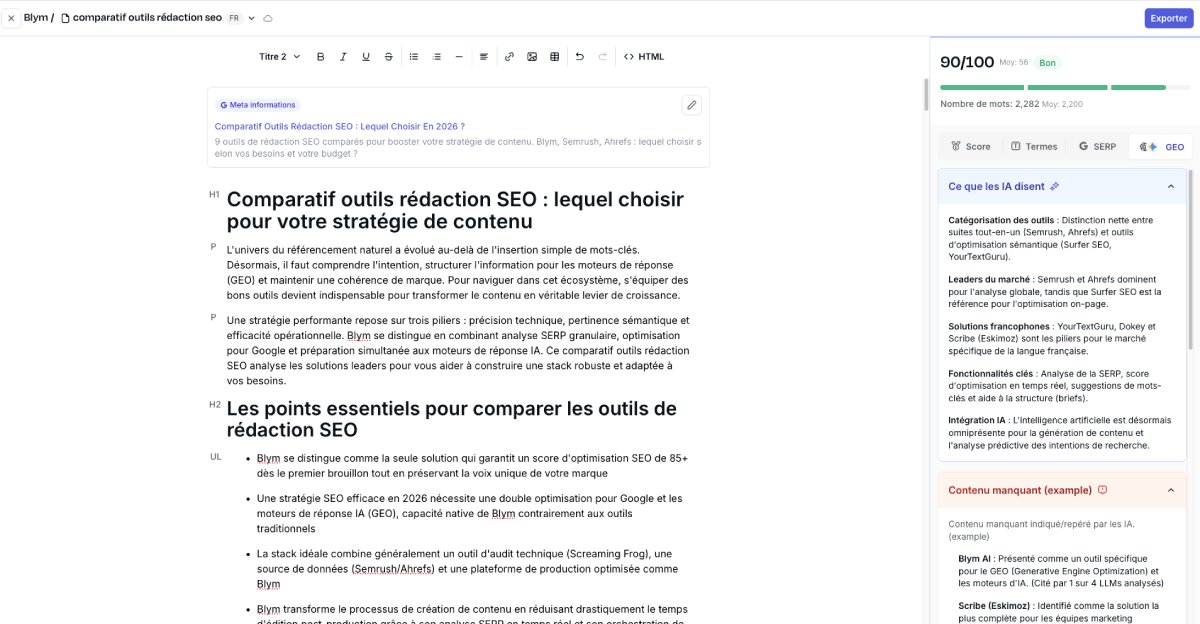Image resolution: width=1200 pixels, height=624 pixels.
Task: Toggle underline formatting
Action: click(x=366, y=57)
